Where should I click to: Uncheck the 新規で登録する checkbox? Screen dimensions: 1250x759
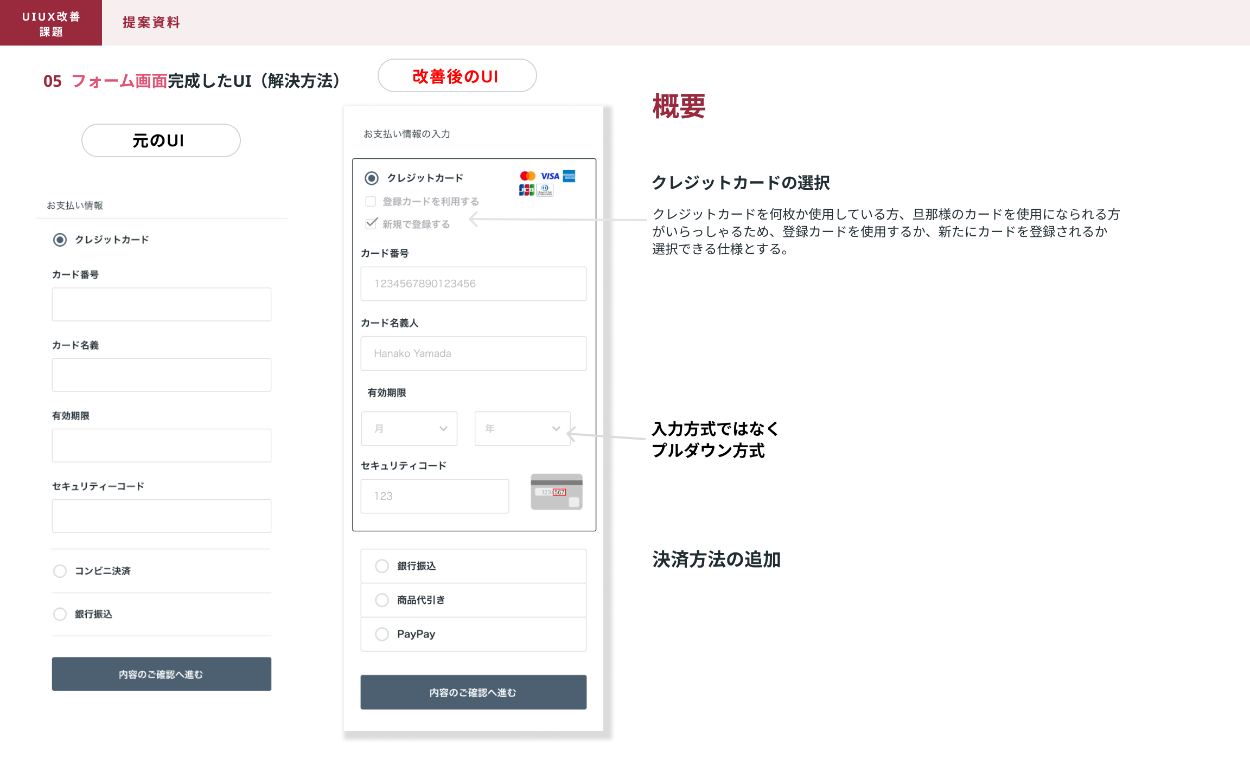371,223
